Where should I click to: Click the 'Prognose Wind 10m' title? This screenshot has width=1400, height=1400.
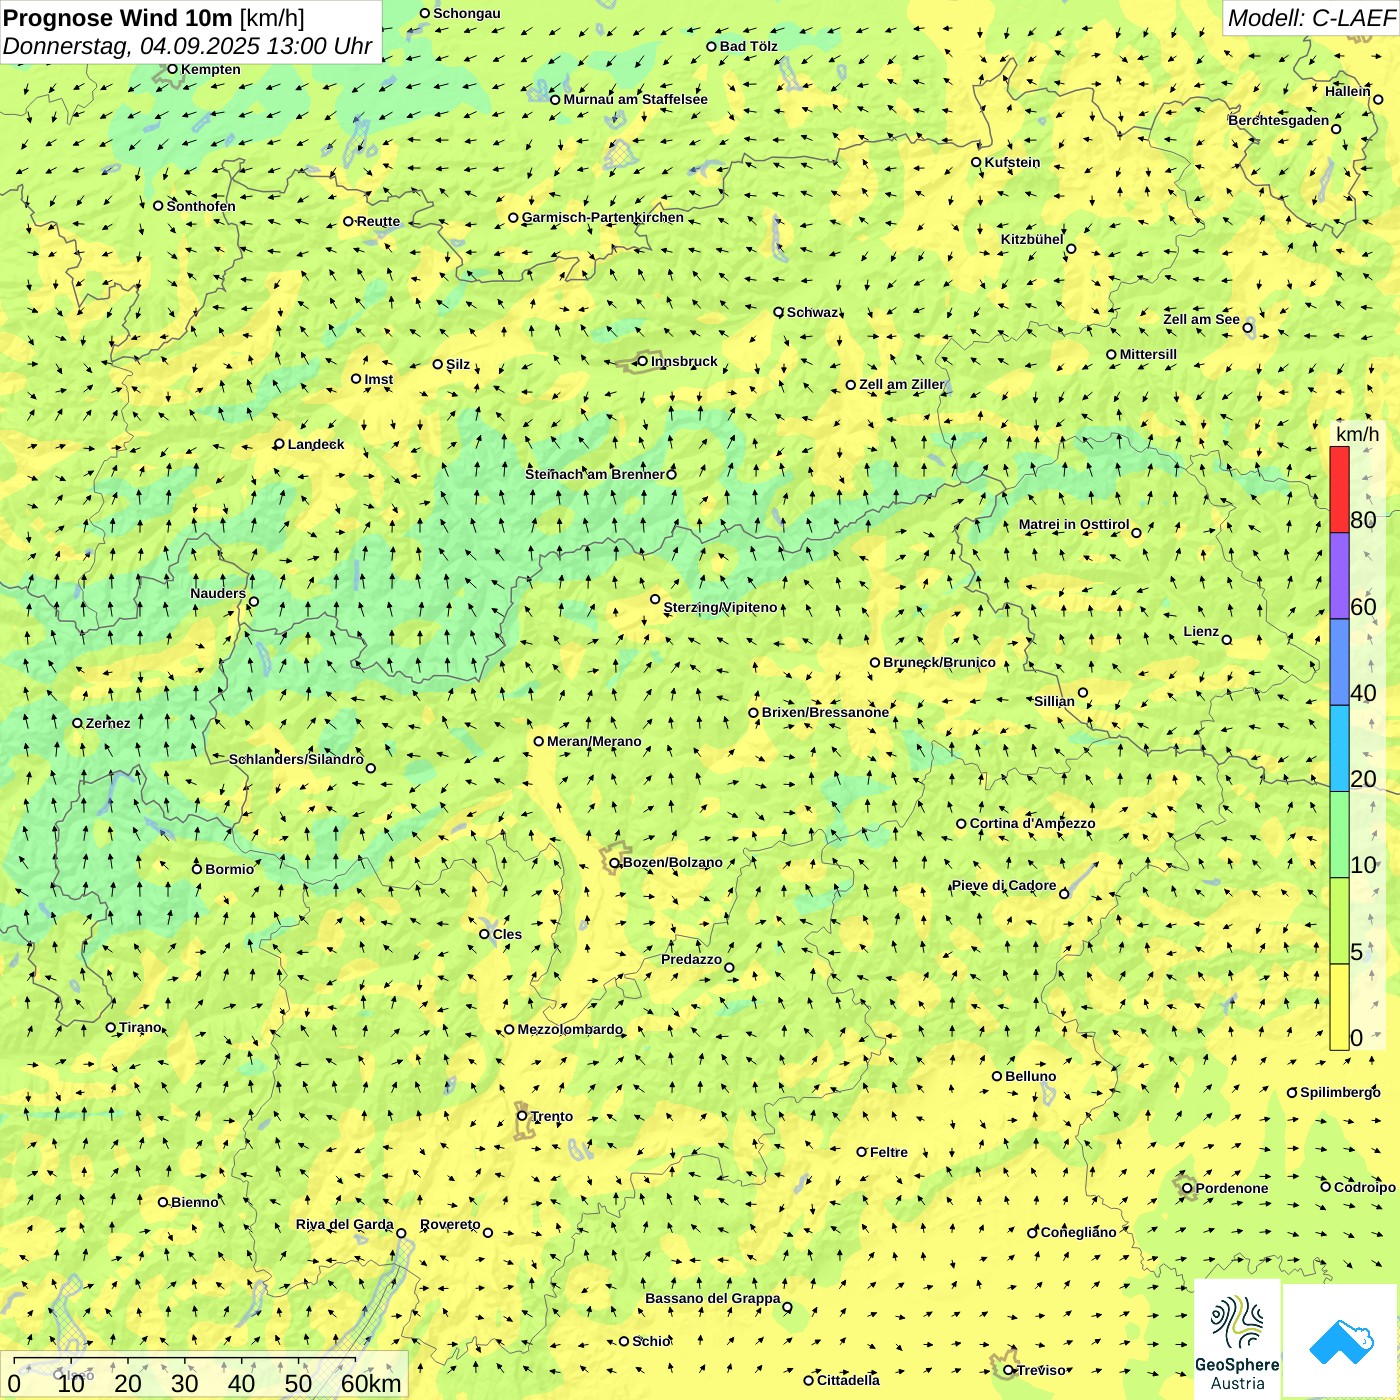(118, 17)
